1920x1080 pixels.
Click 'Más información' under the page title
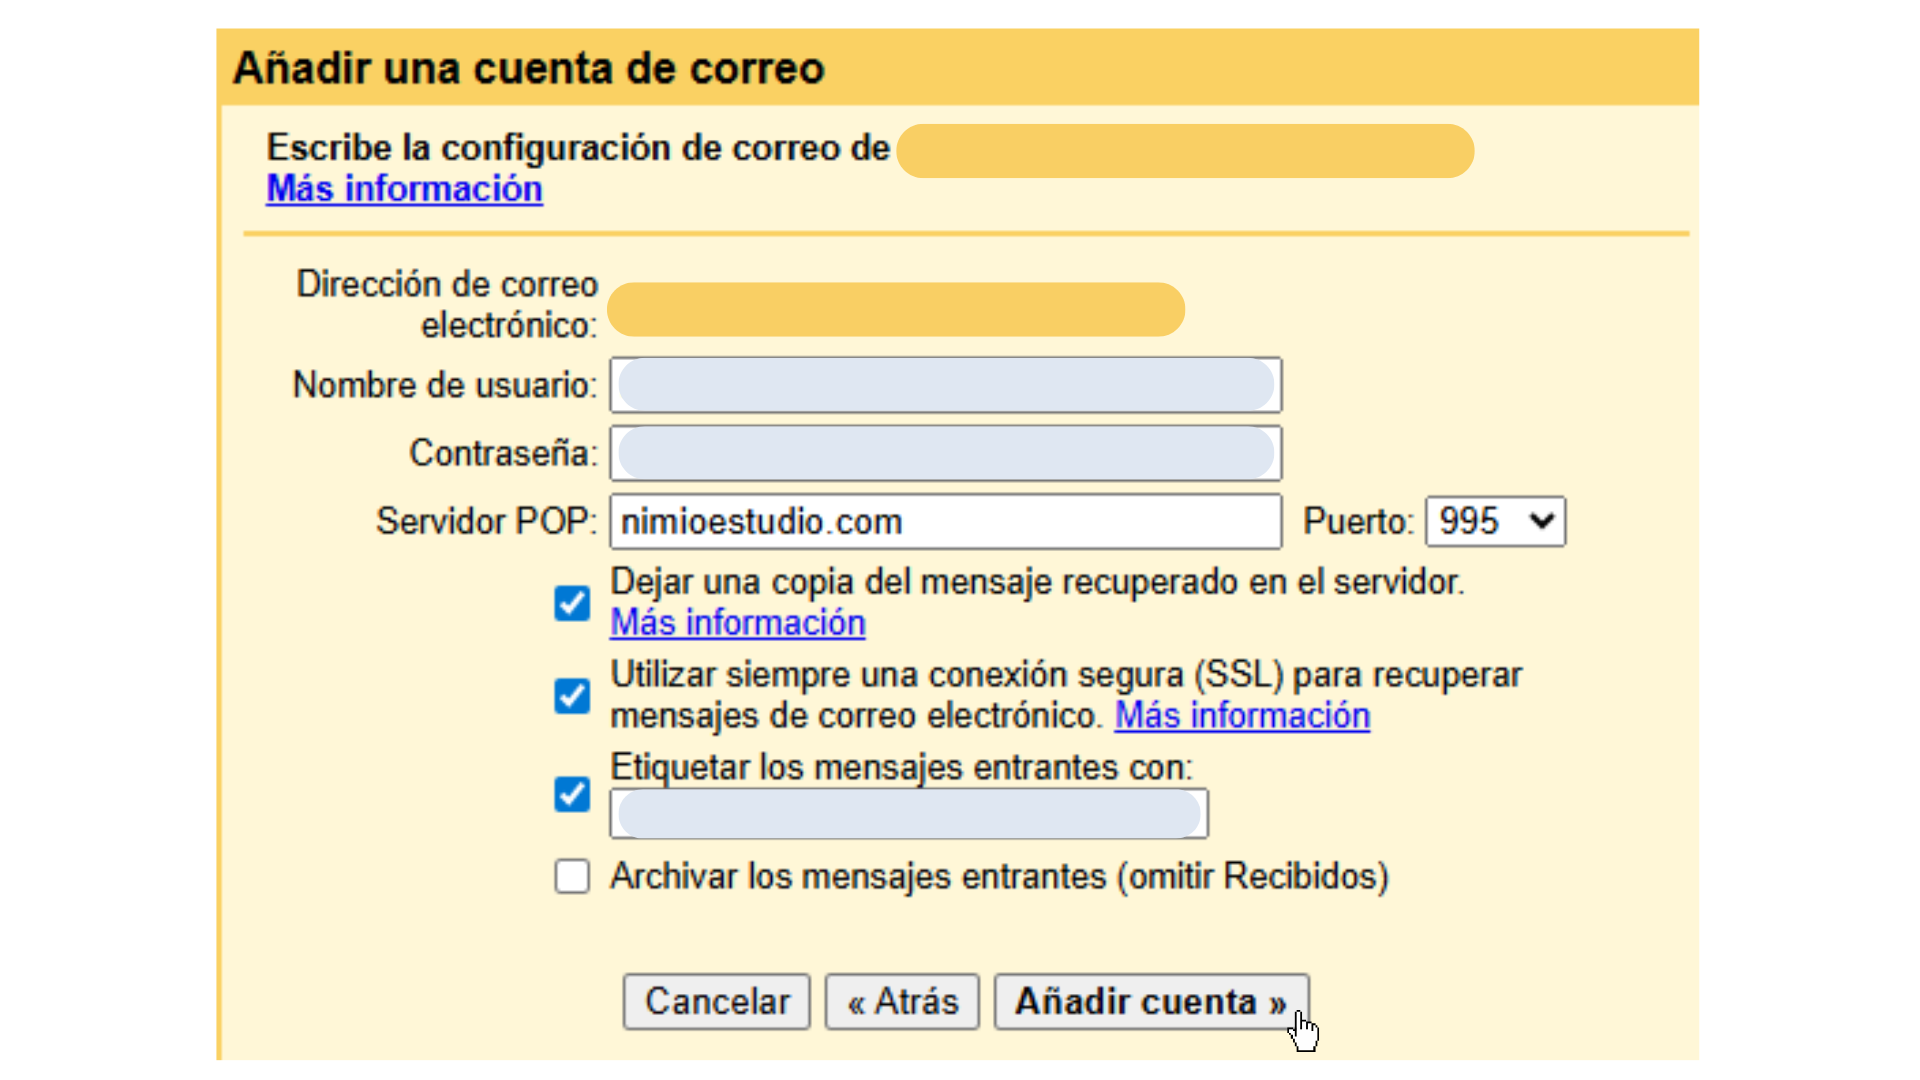point(404,188)
